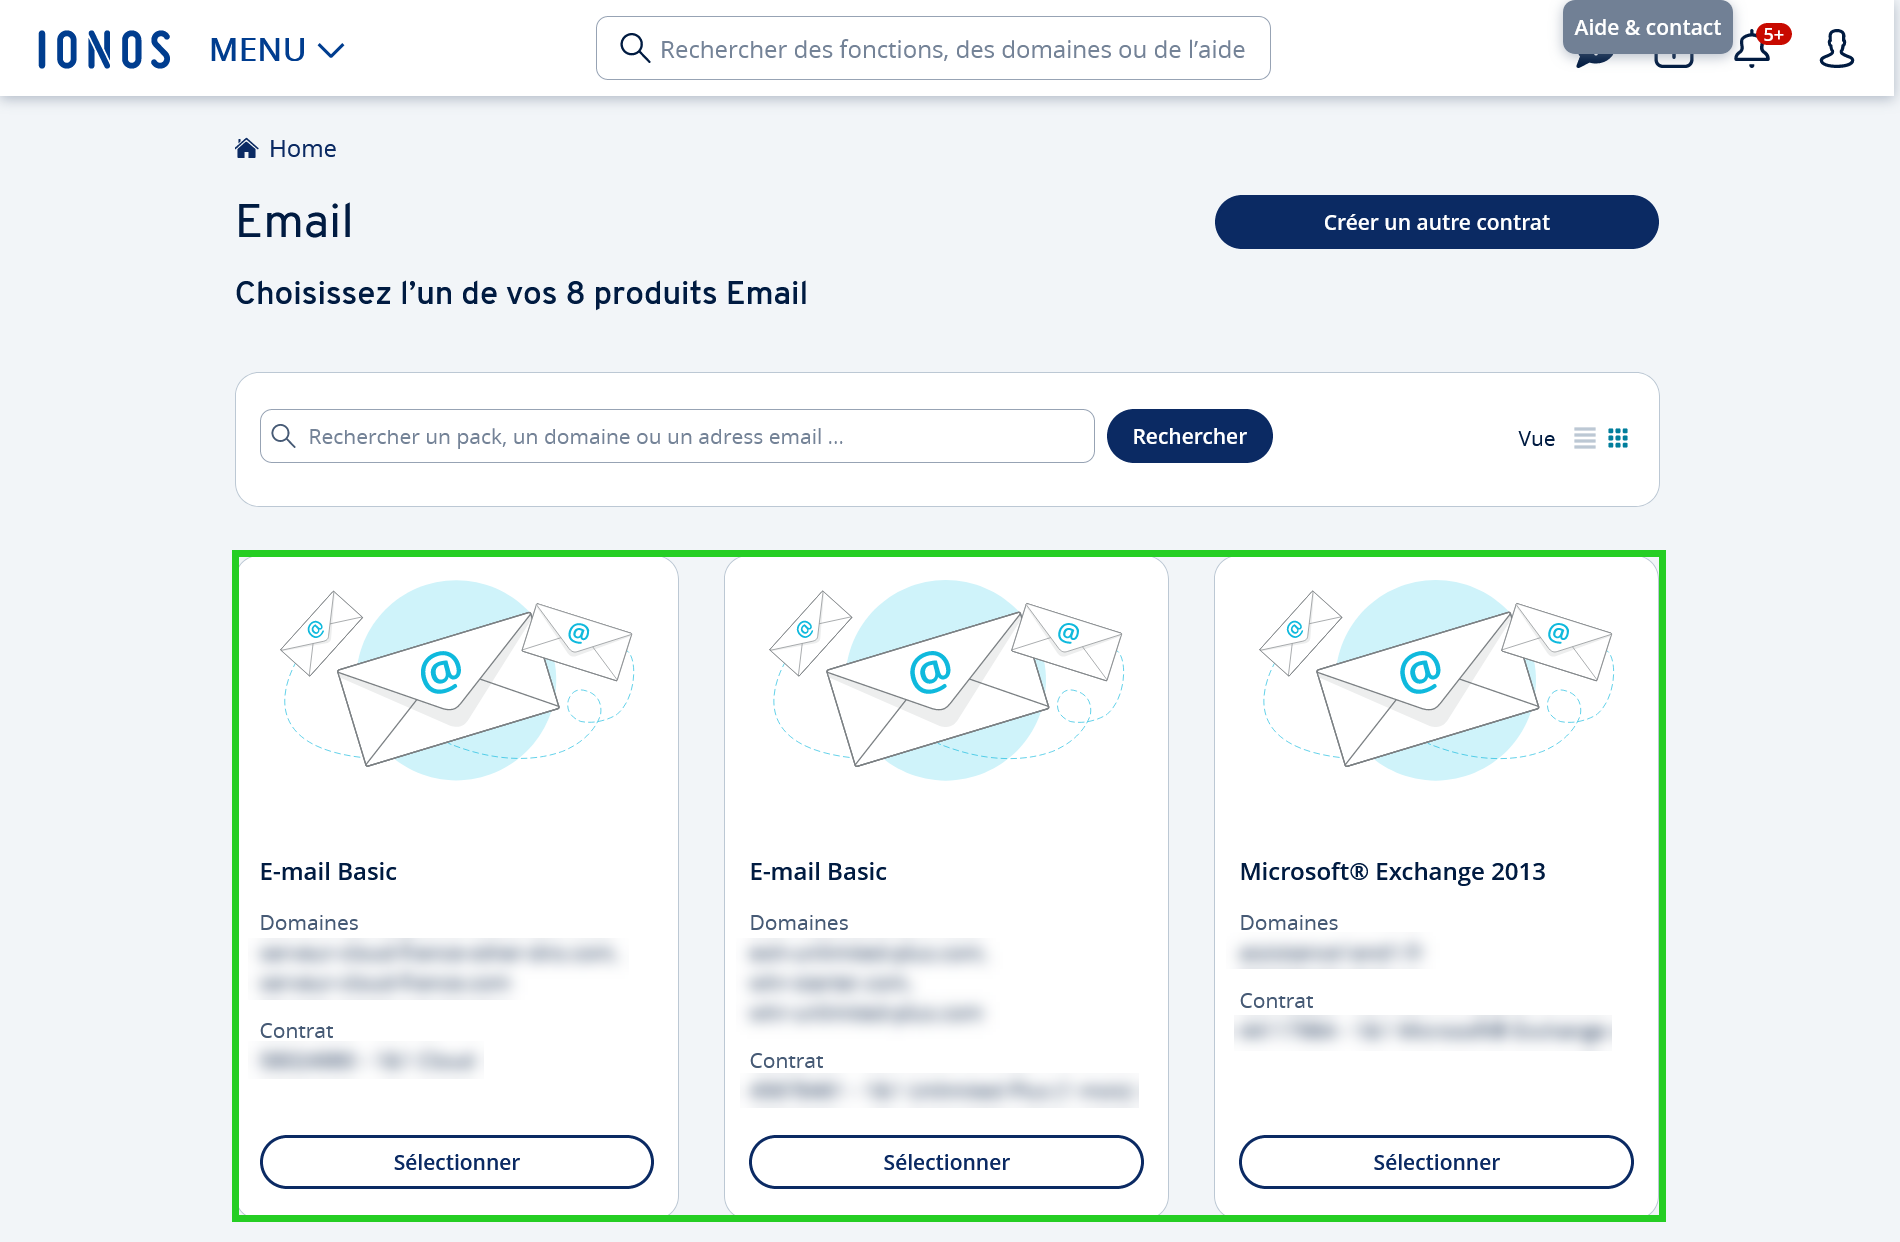This screenshot has width=1900, height=1242.
Task: Go to the Home breadcrumb link
Action: (x=302, y=148)
